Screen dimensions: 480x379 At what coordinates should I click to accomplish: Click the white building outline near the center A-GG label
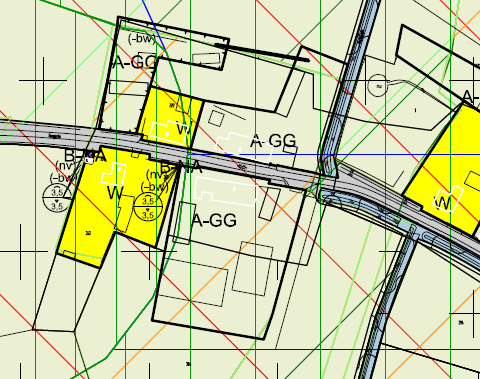tap(244, 147)
